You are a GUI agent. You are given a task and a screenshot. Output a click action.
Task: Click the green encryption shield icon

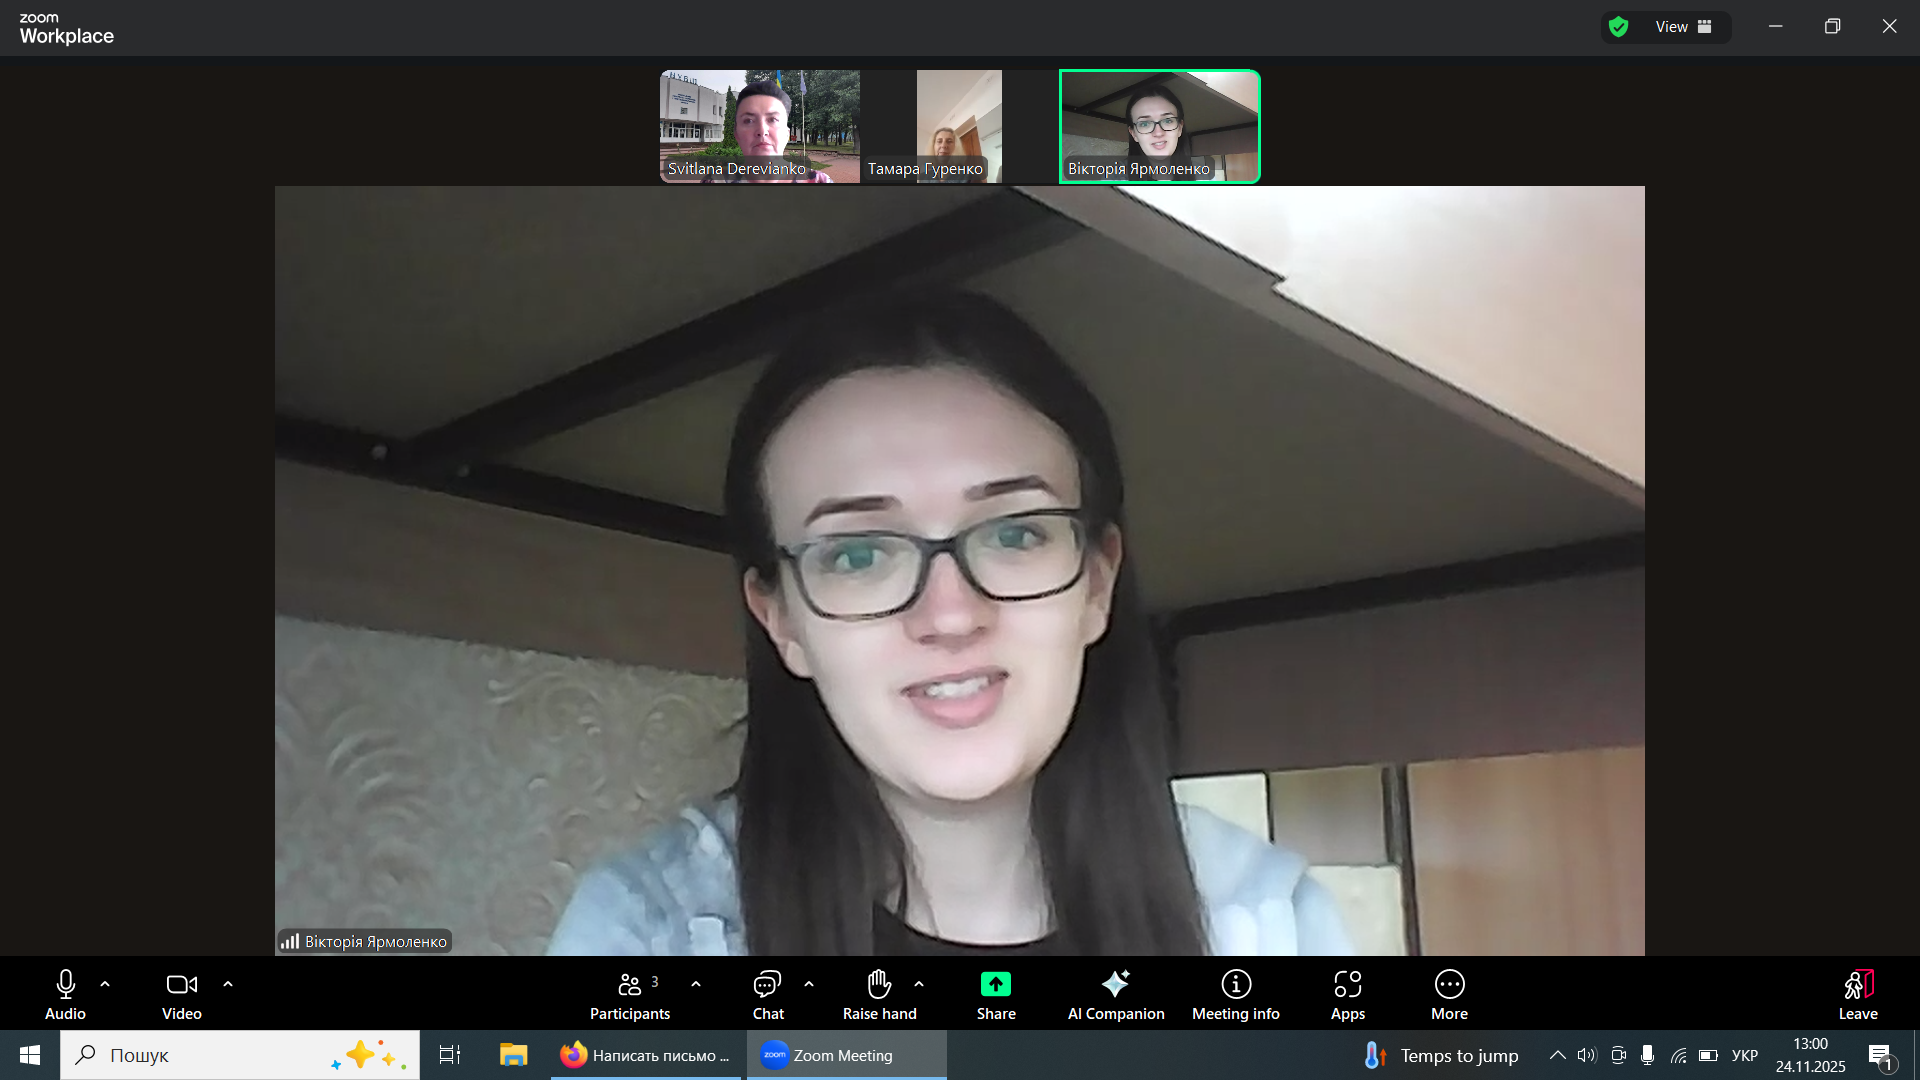click(1619, 27)
